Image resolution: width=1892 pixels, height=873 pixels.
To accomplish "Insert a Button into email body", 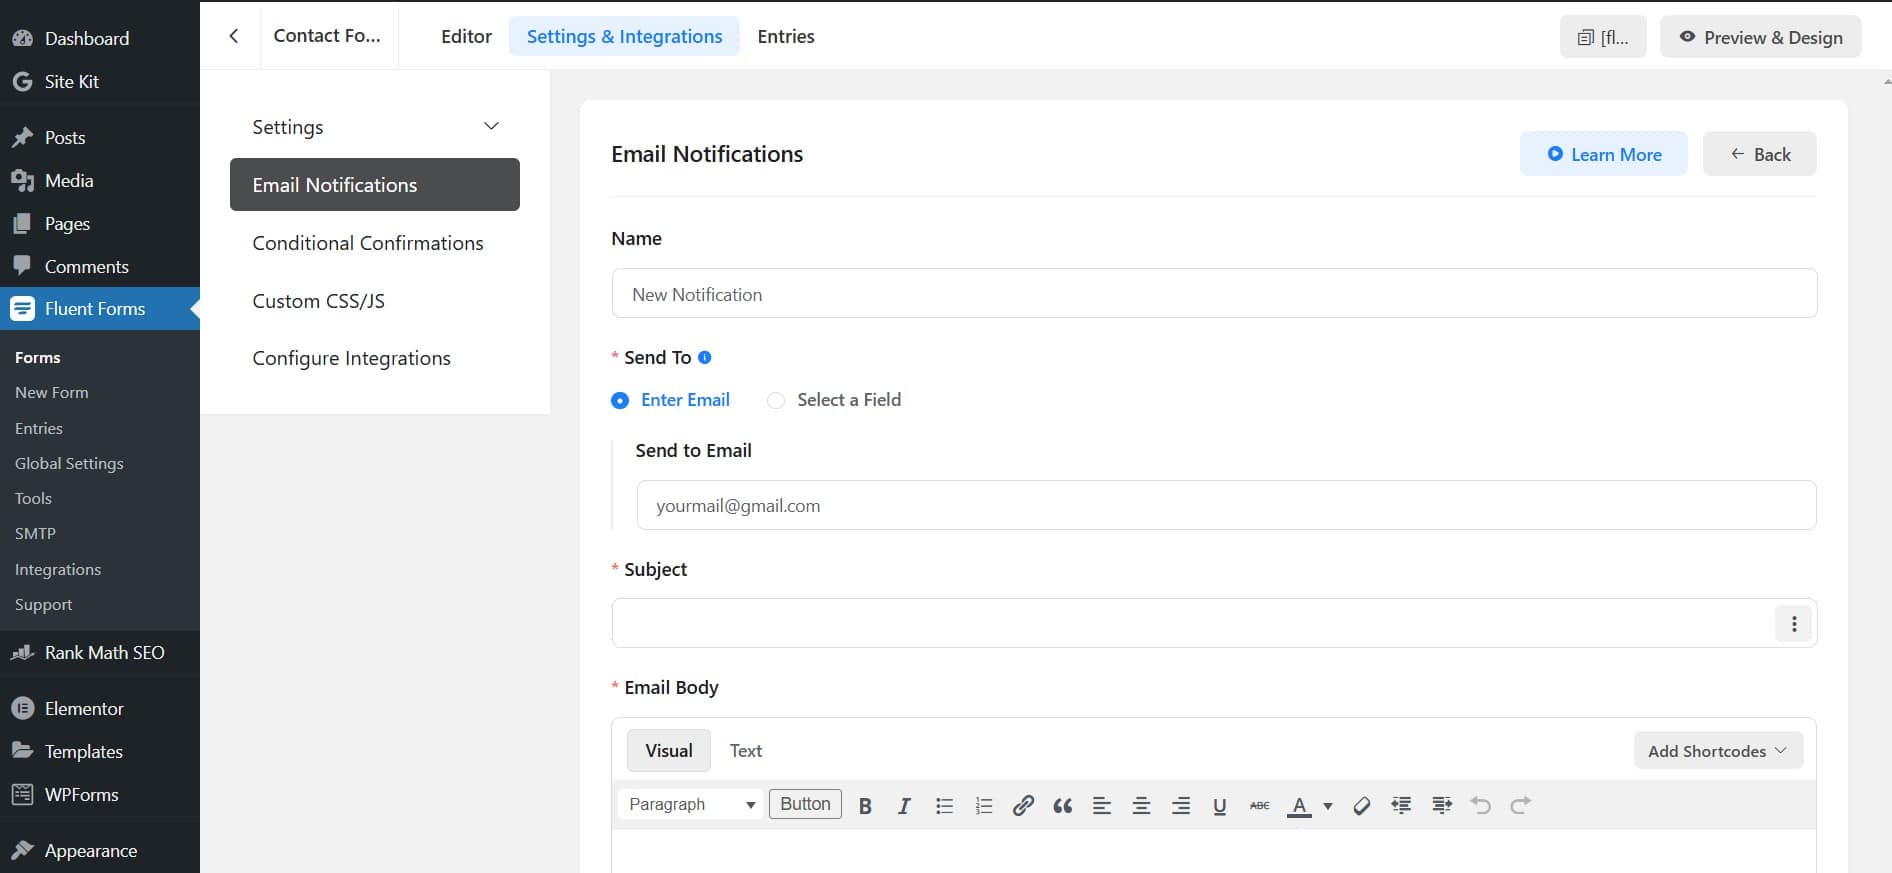I will [x=805, y=804].
